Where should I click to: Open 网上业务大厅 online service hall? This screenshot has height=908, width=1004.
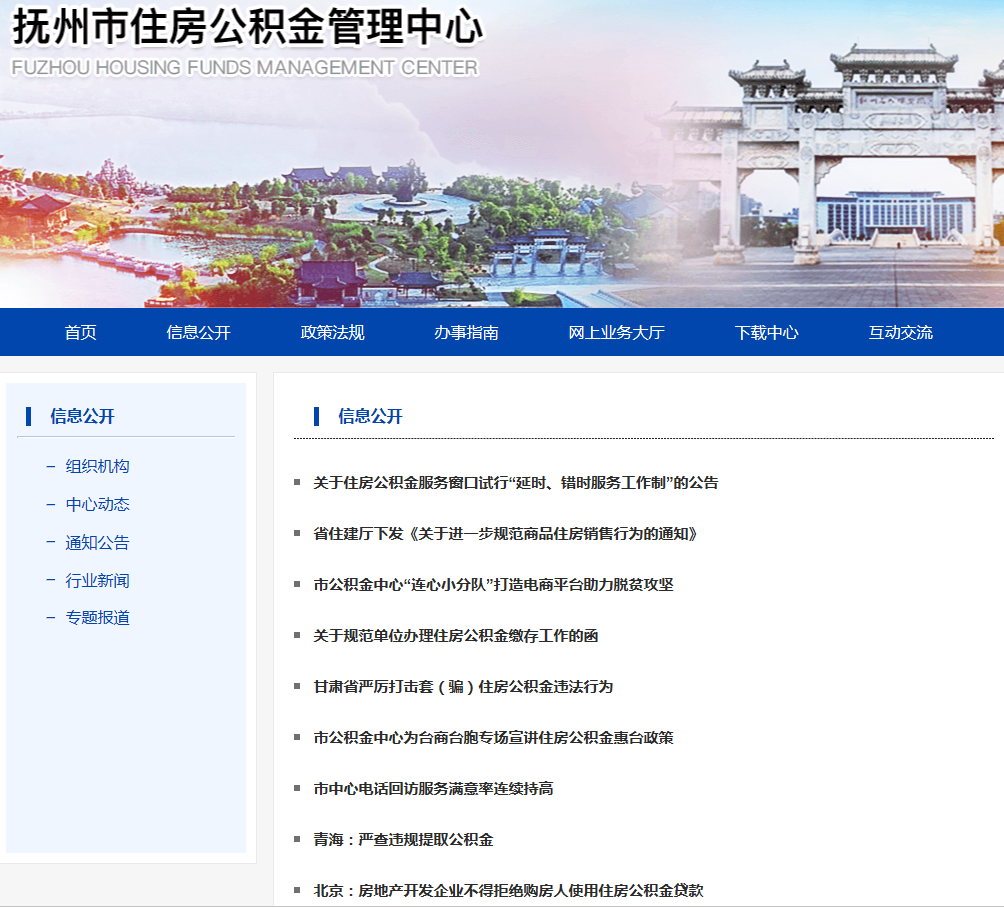point(616,332)
